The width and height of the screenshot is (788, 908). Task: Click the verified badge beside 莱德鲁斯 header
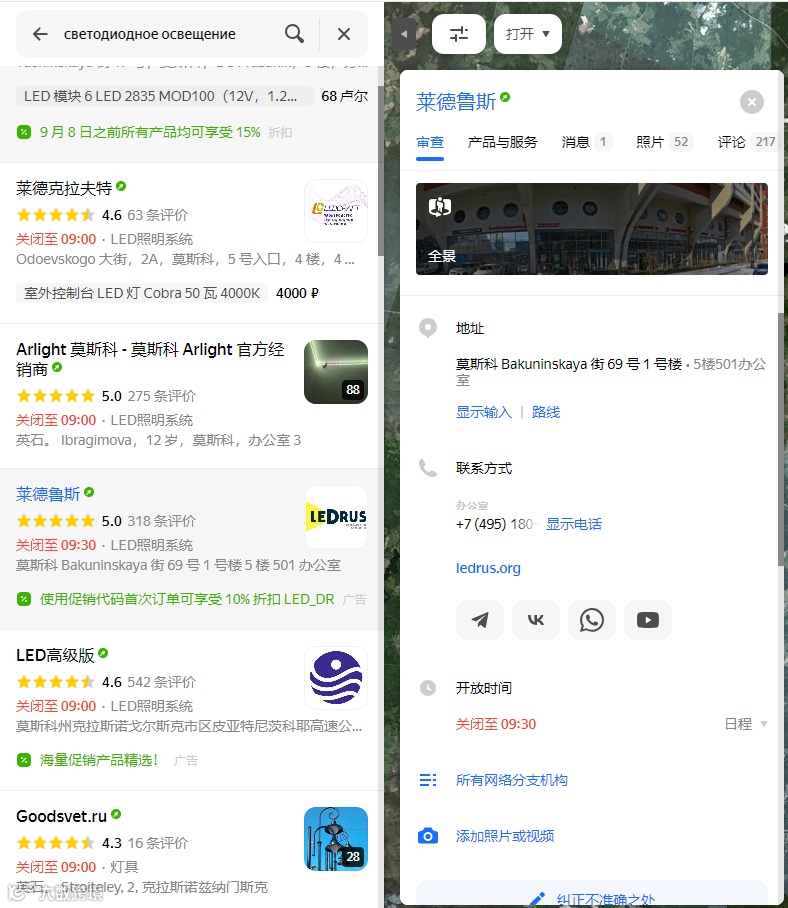tap(505, 97)
